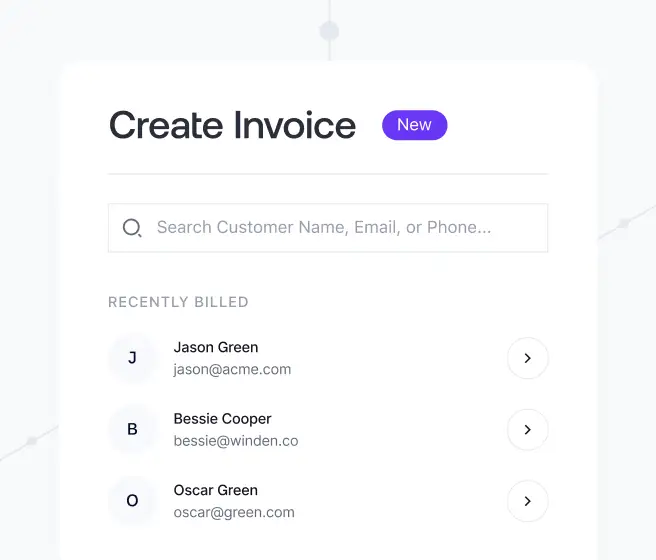Click the oscar@green.com email address
656x560 pixels.
click(x=234, y=512)
